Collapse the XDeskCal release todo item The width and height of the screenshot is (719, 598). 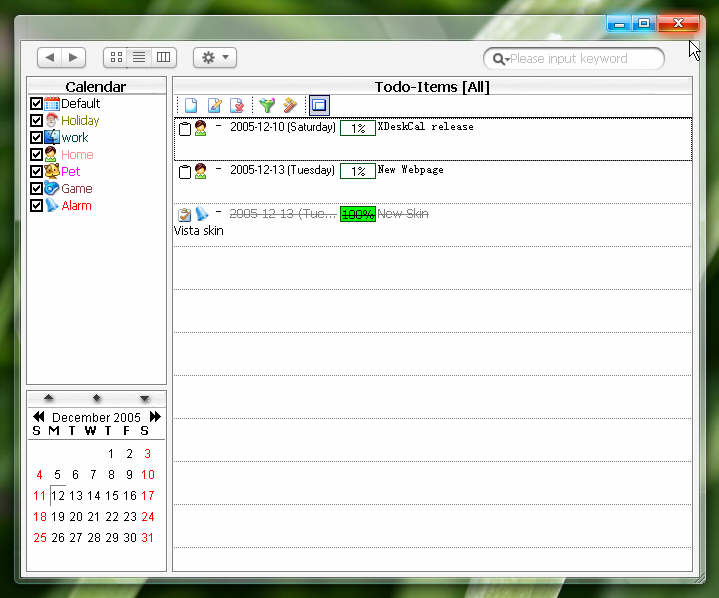coord(219,125)
